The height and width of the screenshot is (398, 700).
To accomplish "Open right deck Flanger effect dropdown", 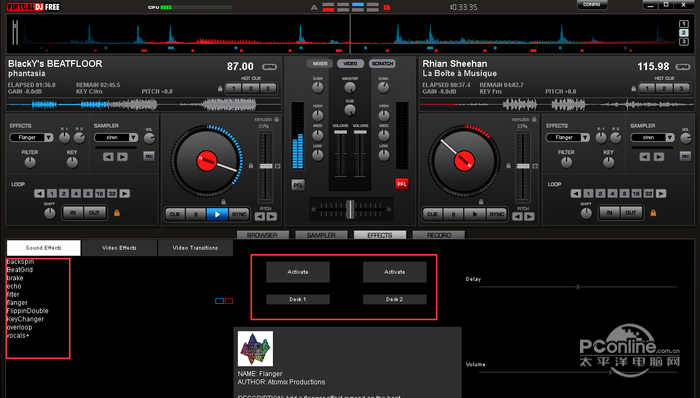I will pyautogui.click(x=585, y=137).
